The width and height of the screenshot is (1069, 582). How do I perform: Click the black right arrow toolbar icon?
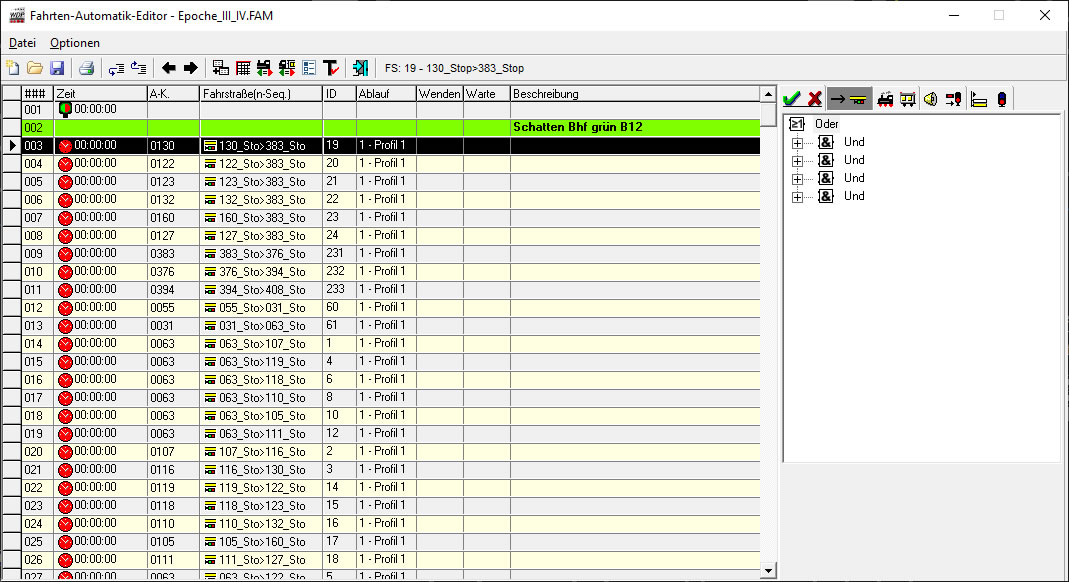tap(190, 68)
